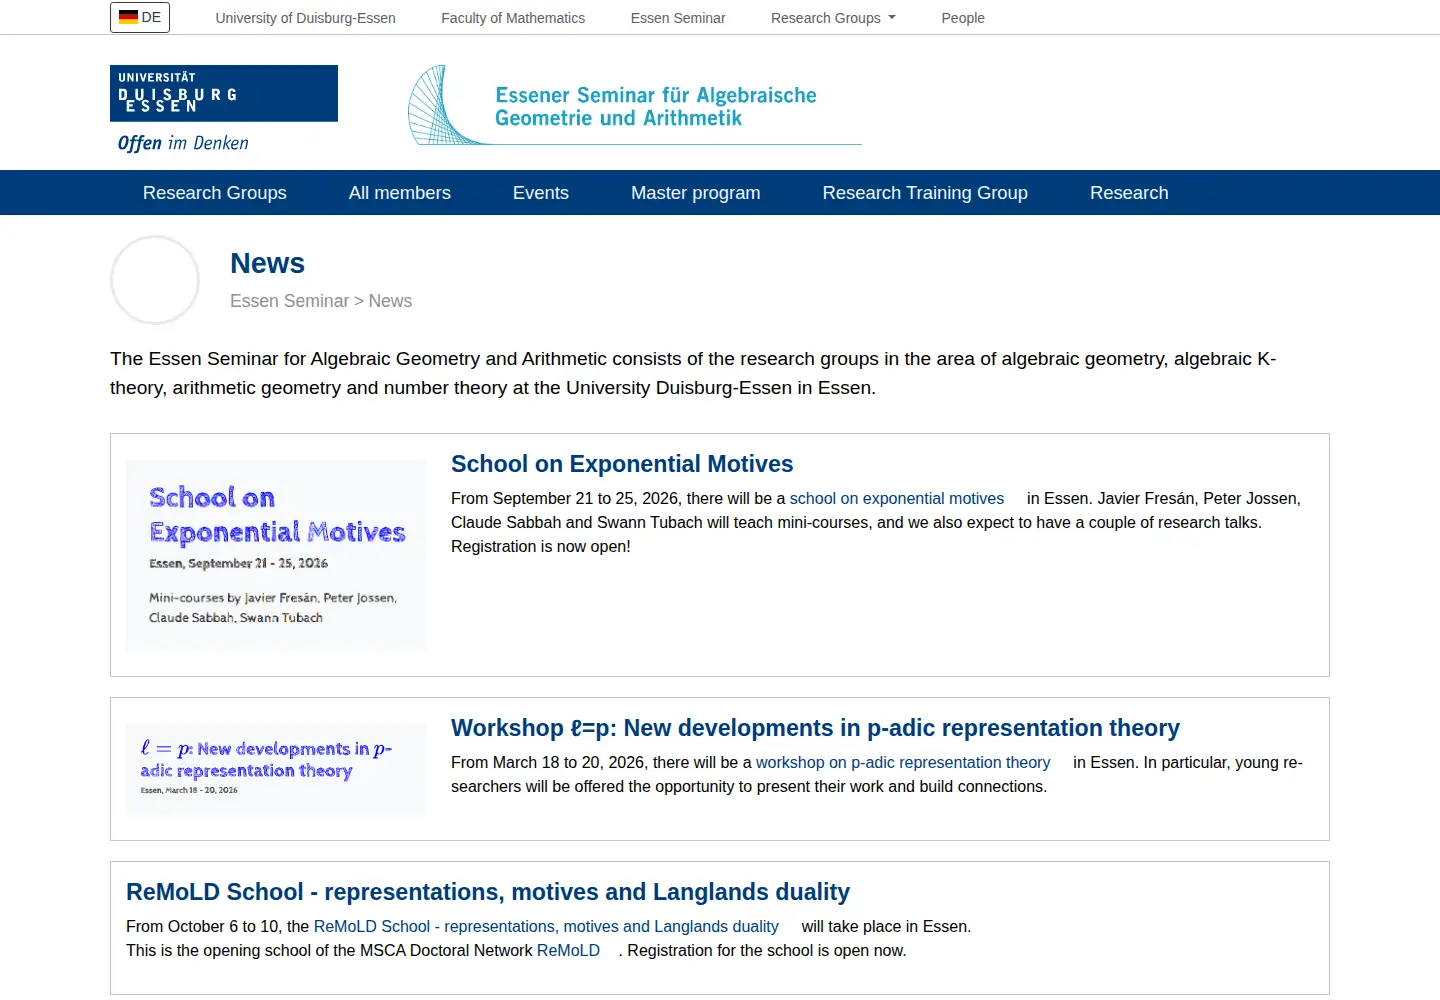This screenshot has height=1000, width=1440.
Task: Click the round placeholder image beside News
Action: 155,280
